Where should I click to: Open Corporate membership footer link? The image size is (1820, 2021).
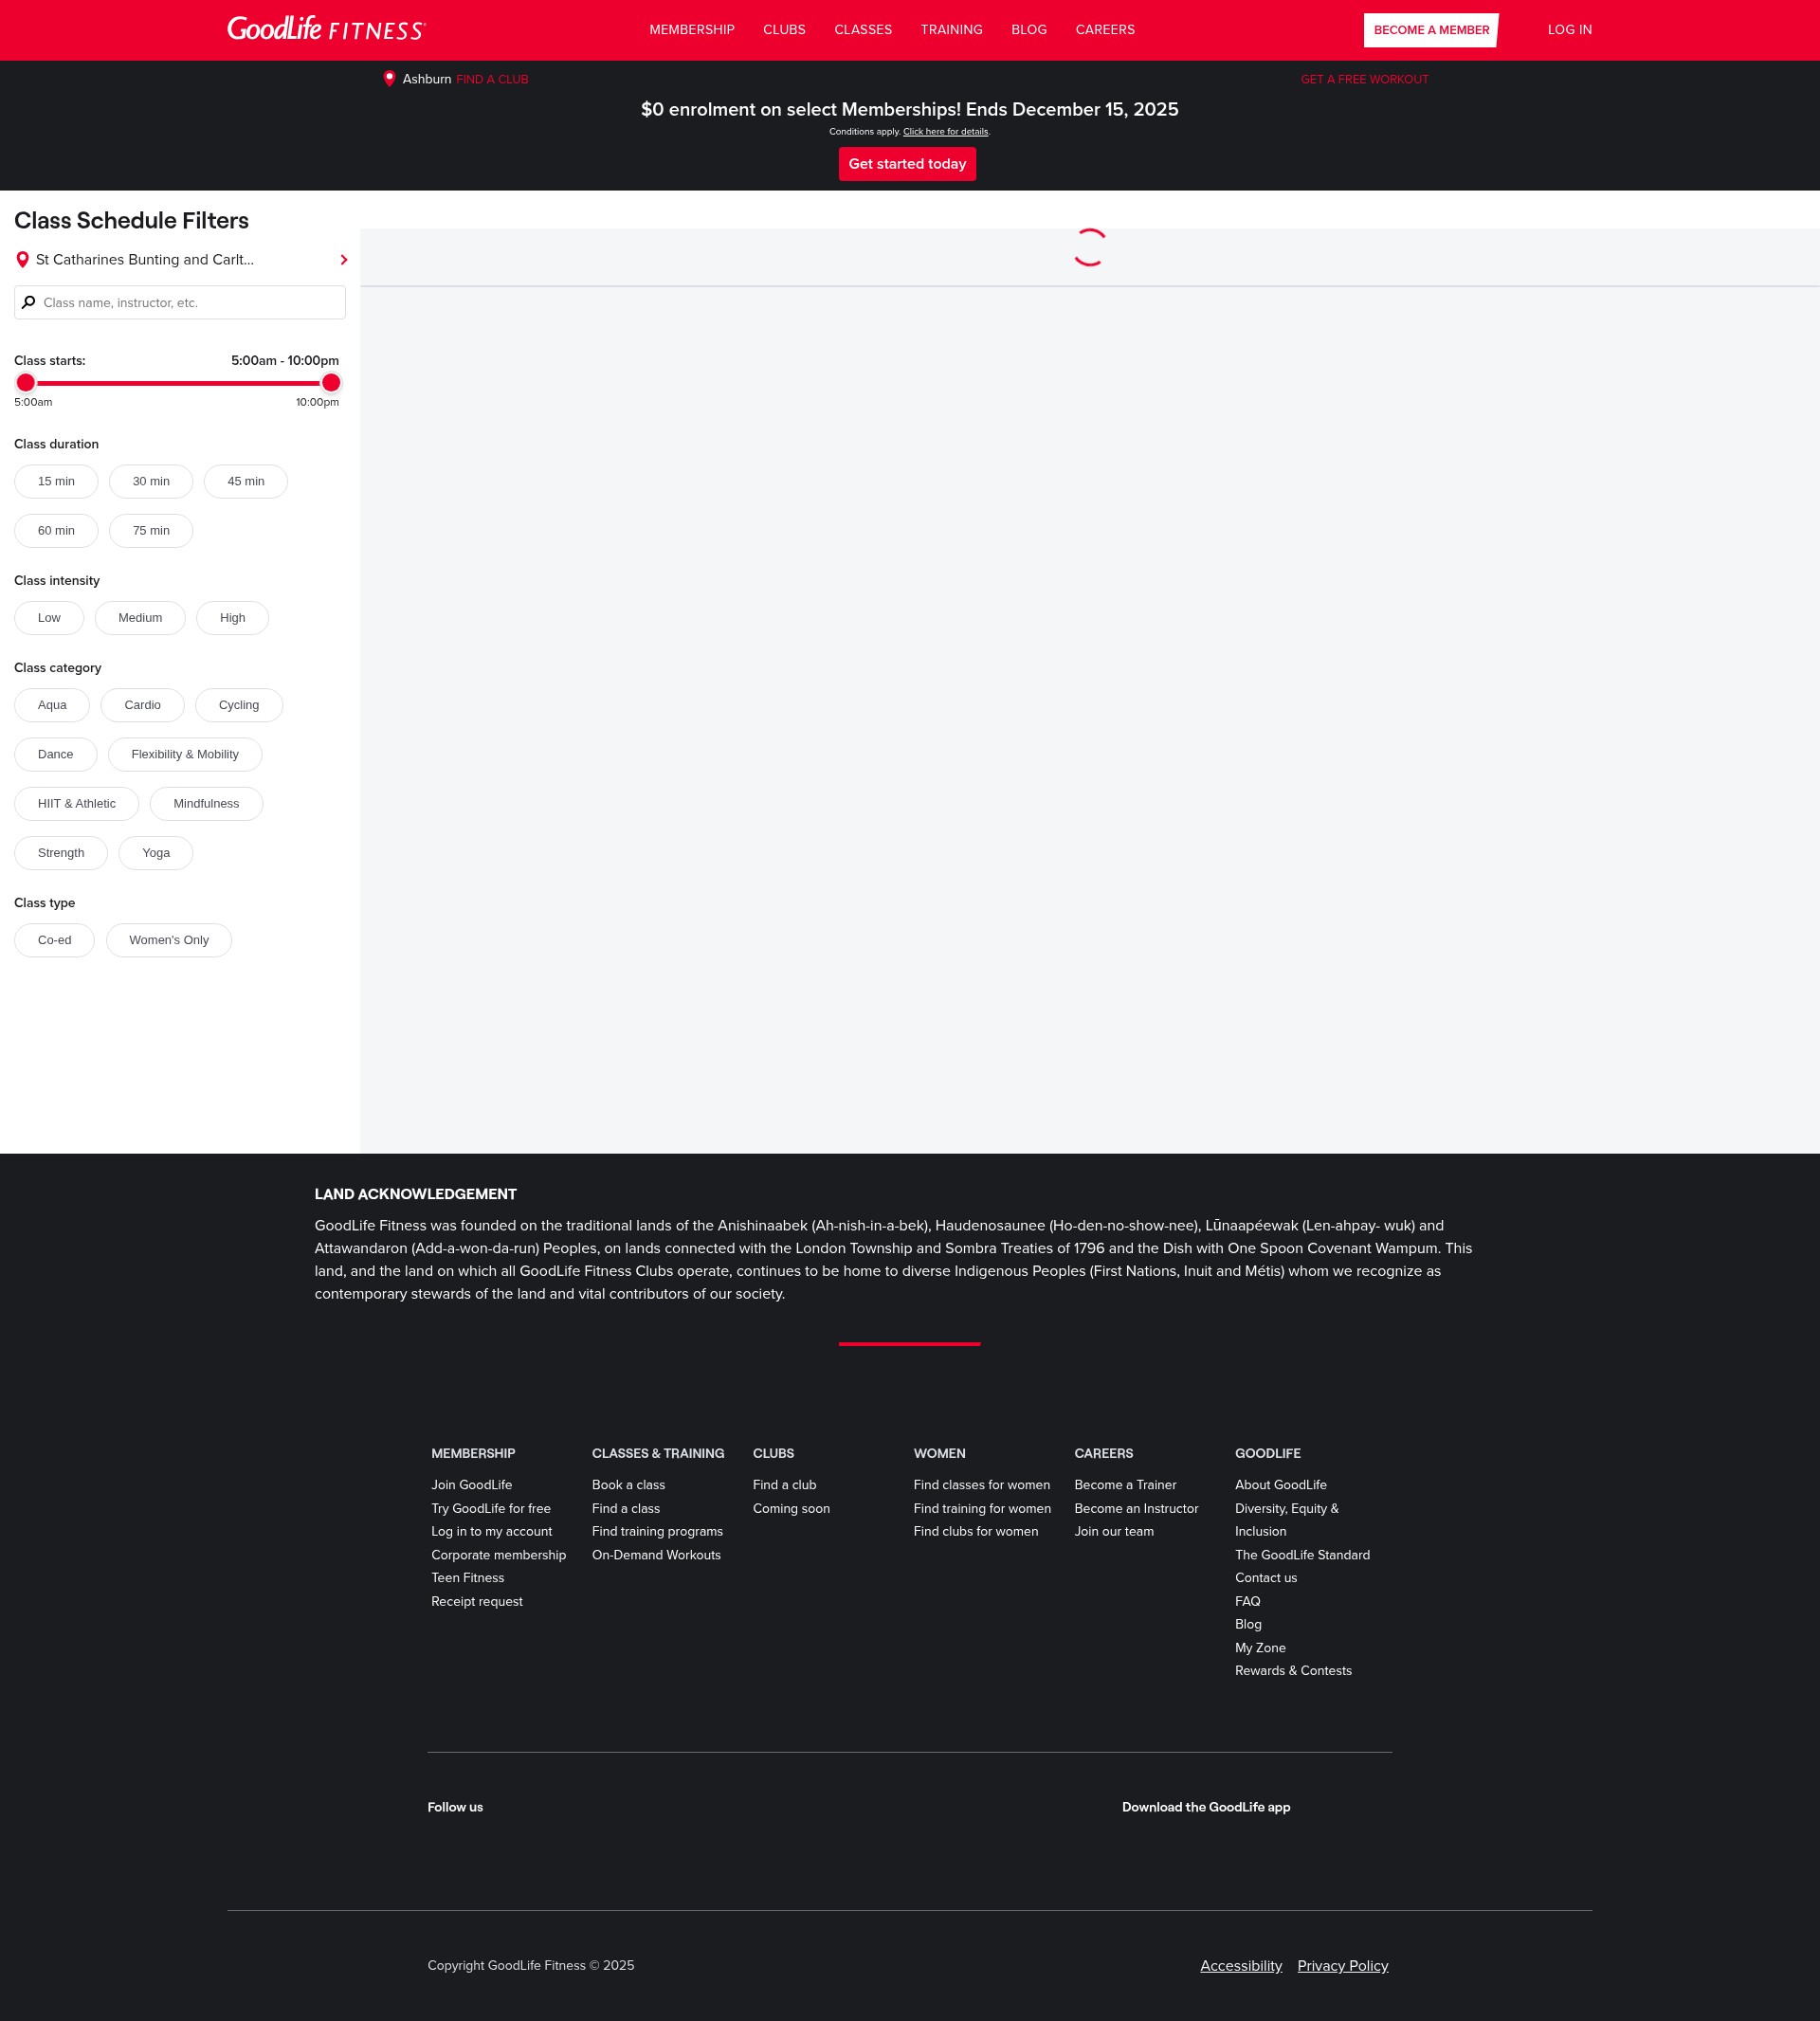pos(498,1555)
